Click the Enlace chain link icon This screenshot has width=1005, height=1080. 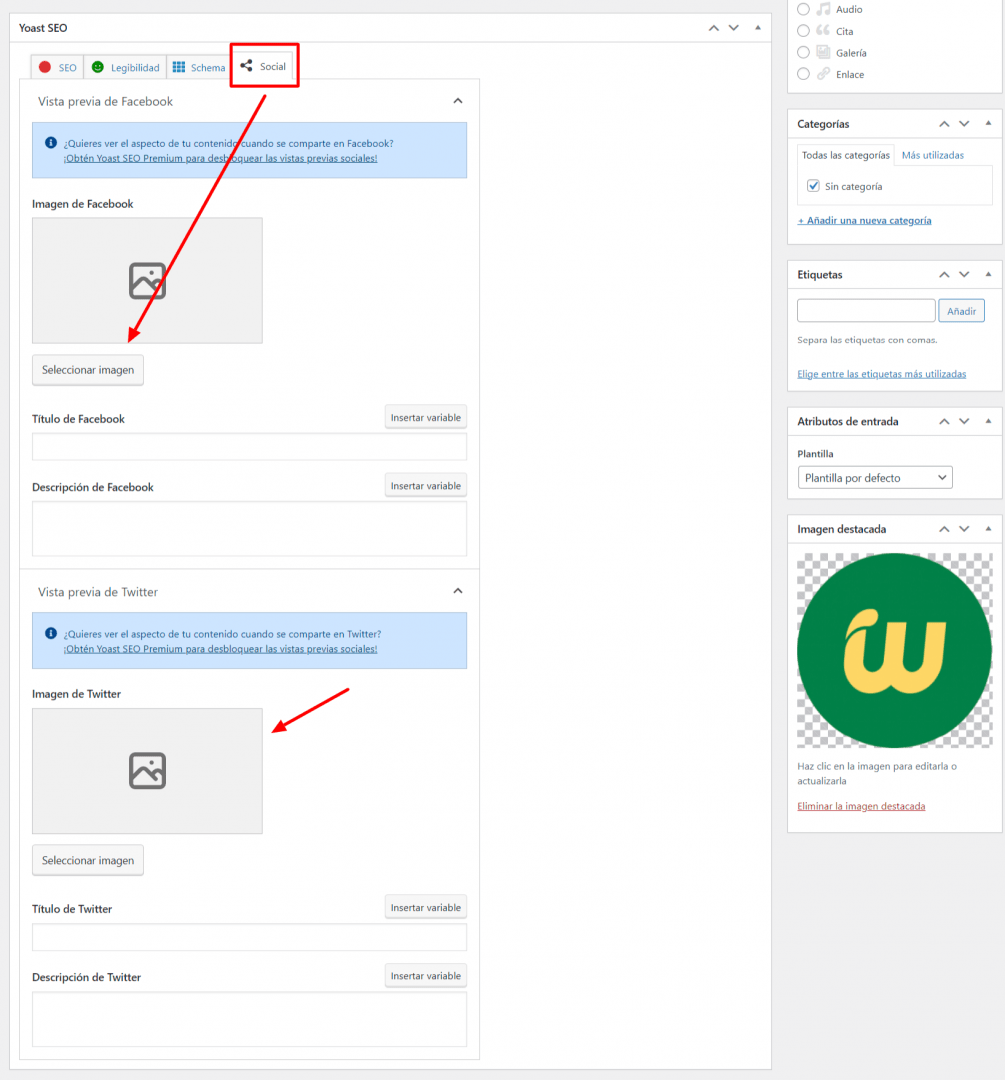coord(823,74)
